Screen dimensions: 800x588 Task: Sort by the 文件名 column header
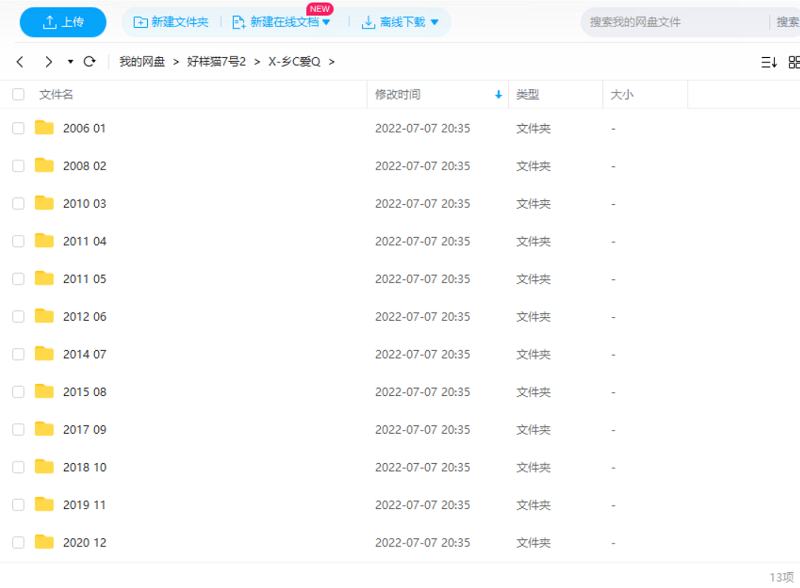click(x=56, y=95)
